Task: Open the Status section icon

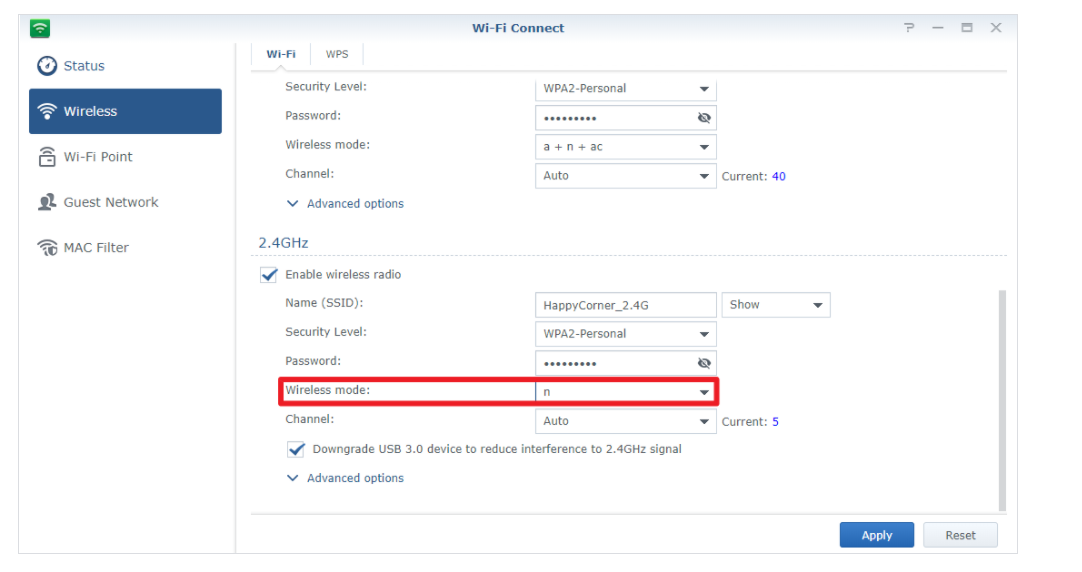Action: coord(47,66)
